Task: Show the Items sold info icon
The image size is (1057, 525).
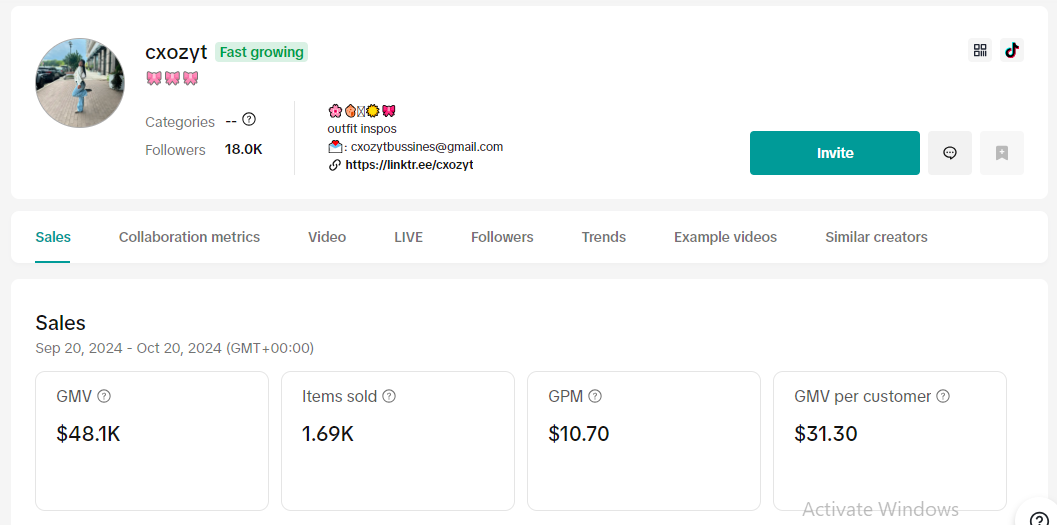Action: click(x=389, y=396)
